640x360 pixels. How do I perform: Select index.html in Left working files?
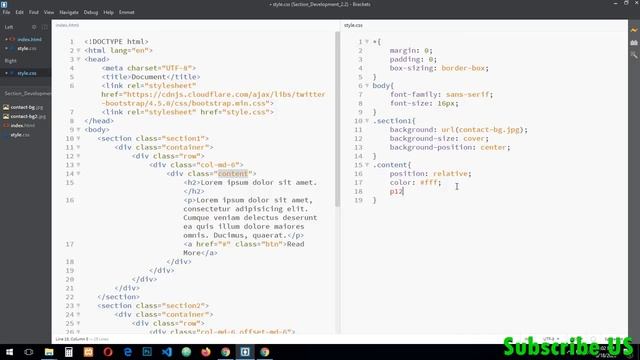click(x=29, y=40)
